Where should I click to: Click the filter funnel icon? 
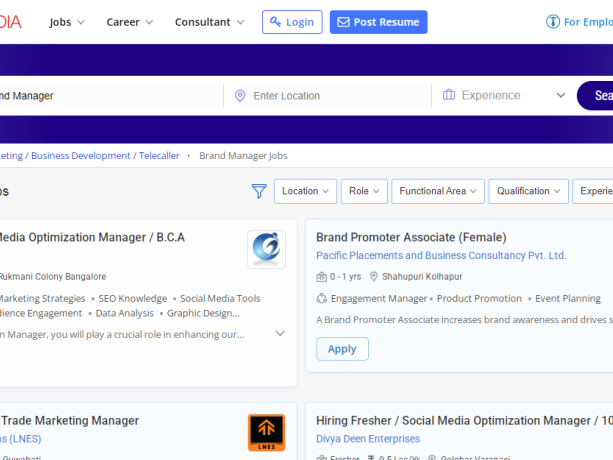click(x=259, y=191)
